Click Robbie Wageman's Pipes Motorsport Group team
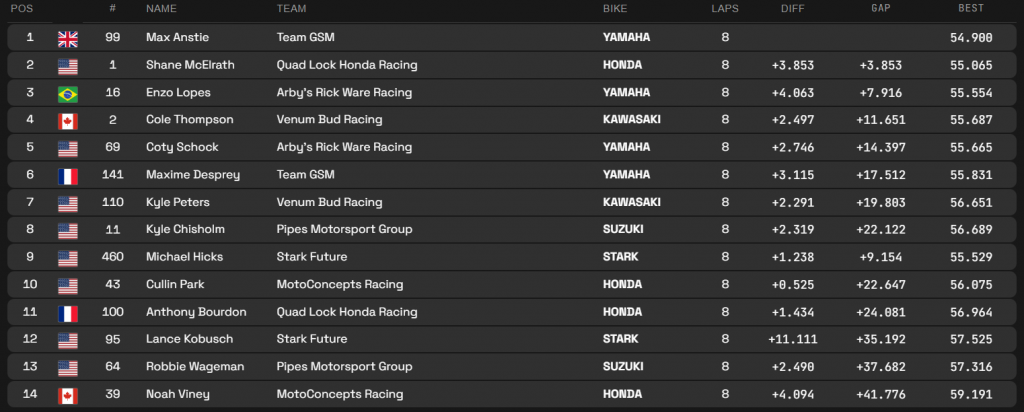 pyautogui.click(x=345, y=367)
